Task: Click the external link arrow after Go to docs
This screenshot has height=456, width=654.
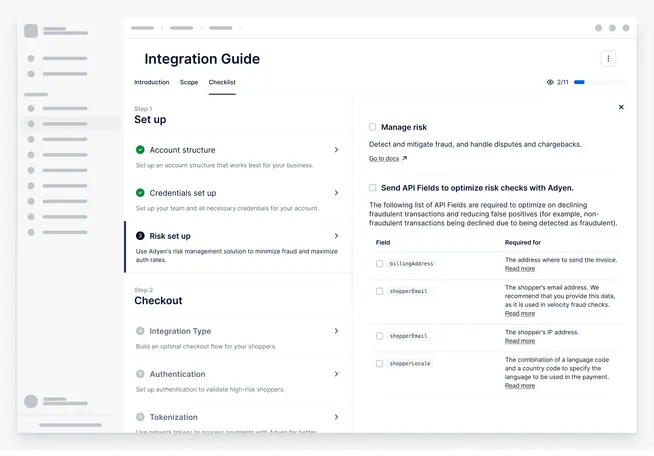Action: point(404,159)
